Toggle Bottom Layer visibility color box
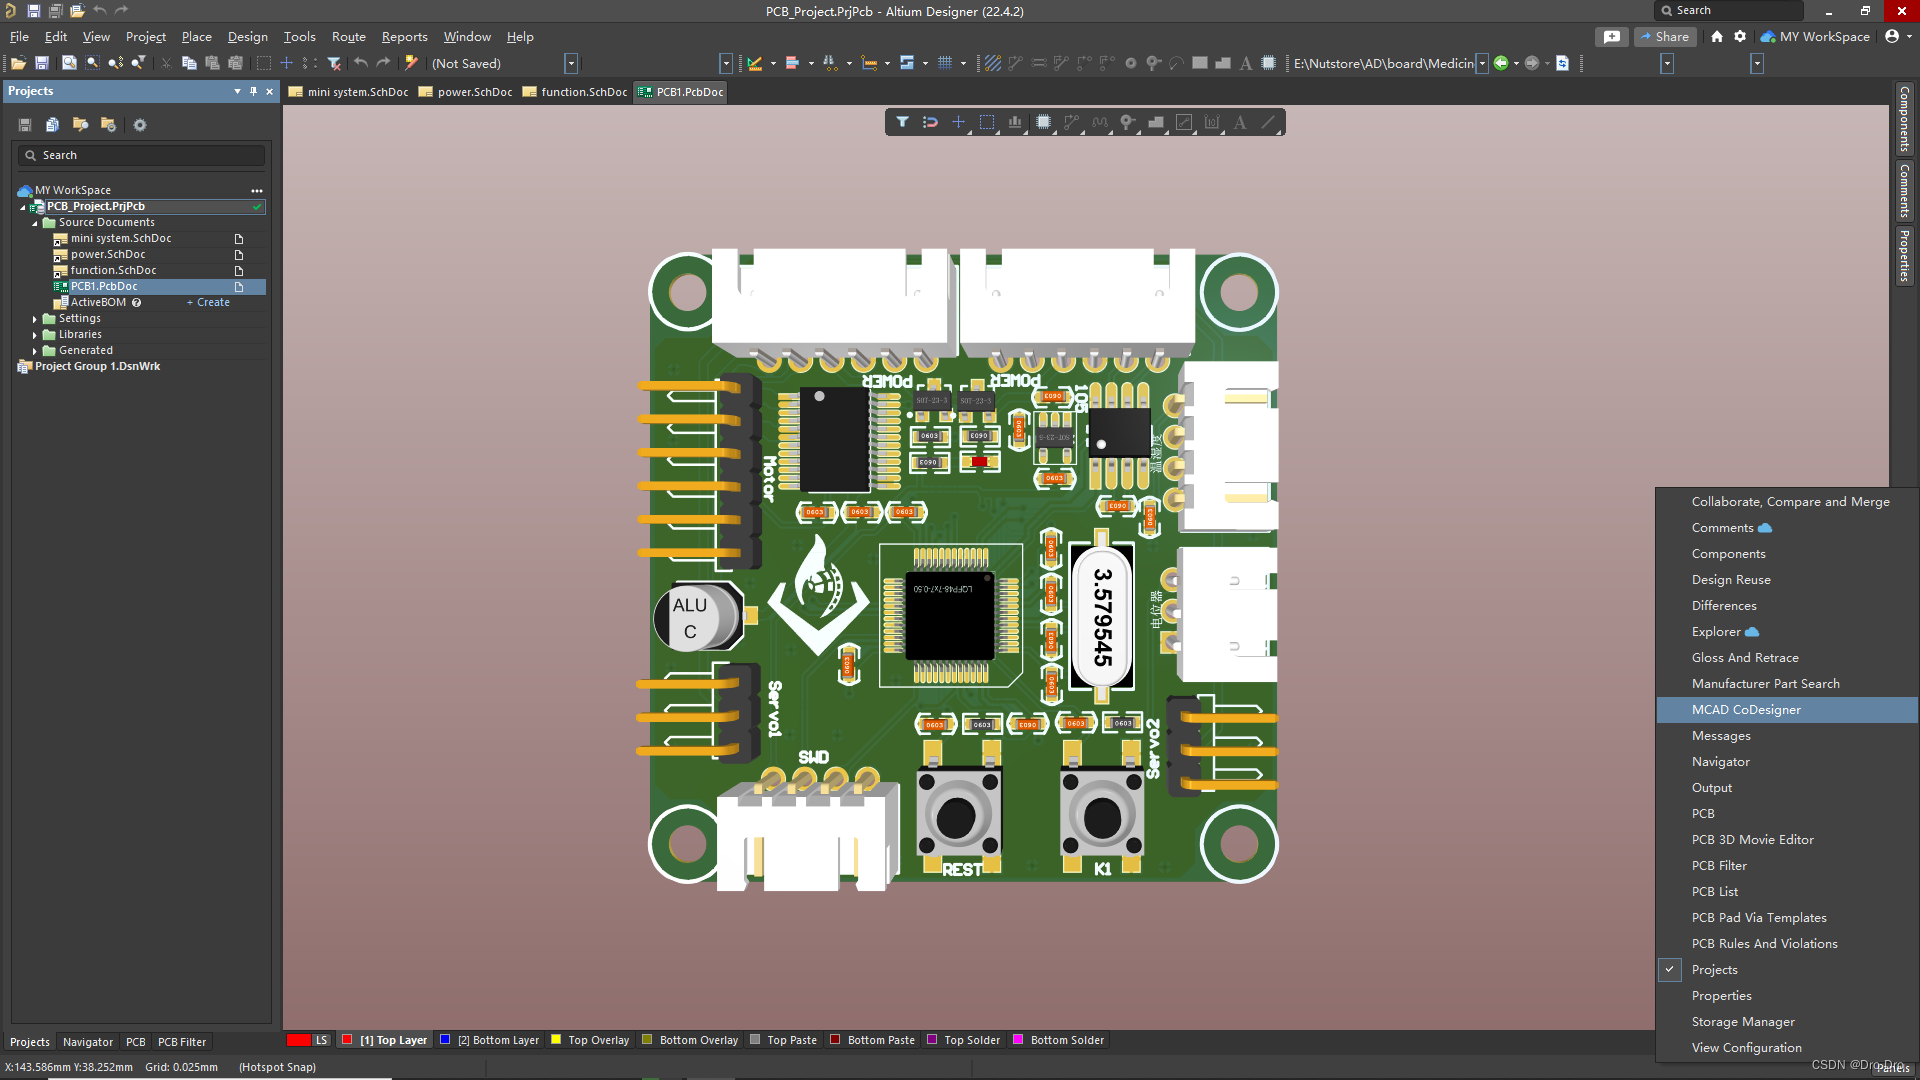1920x1080 pixels. [x=445, y=1040]
